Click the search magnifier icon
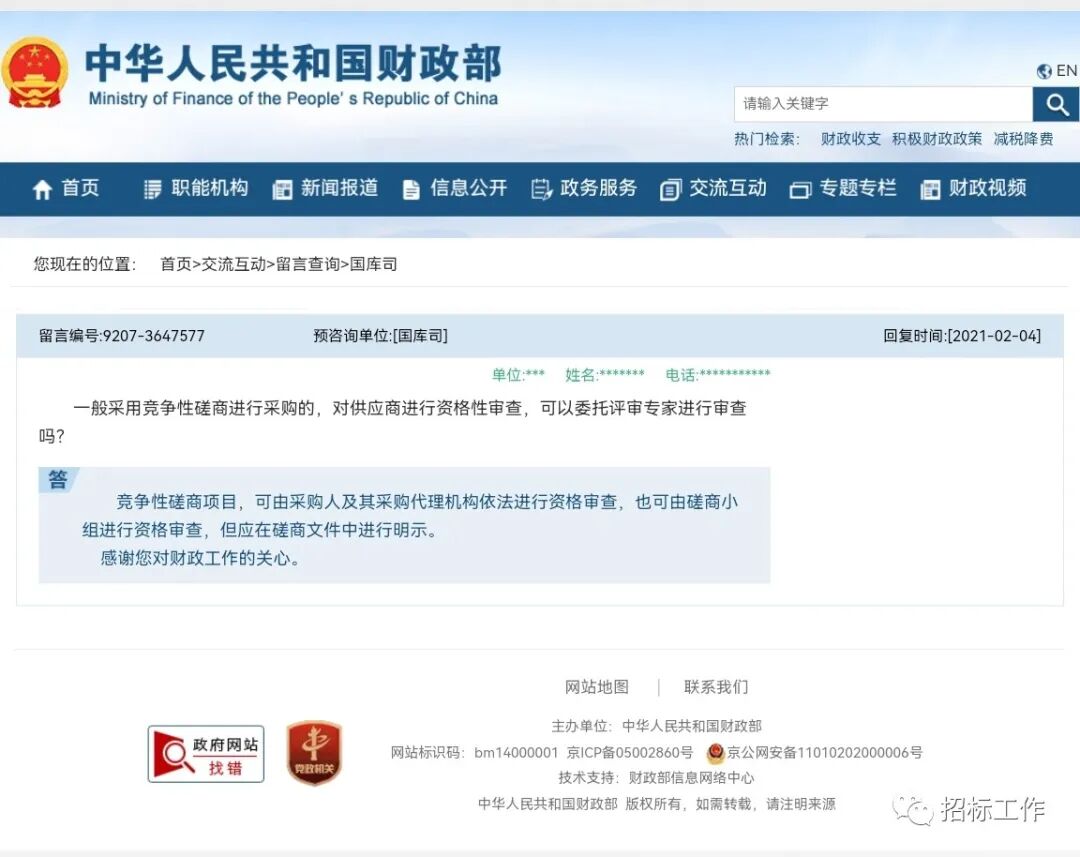Image resolution: width=1080 pixels, height=857 pixels. pos(1056,103)
